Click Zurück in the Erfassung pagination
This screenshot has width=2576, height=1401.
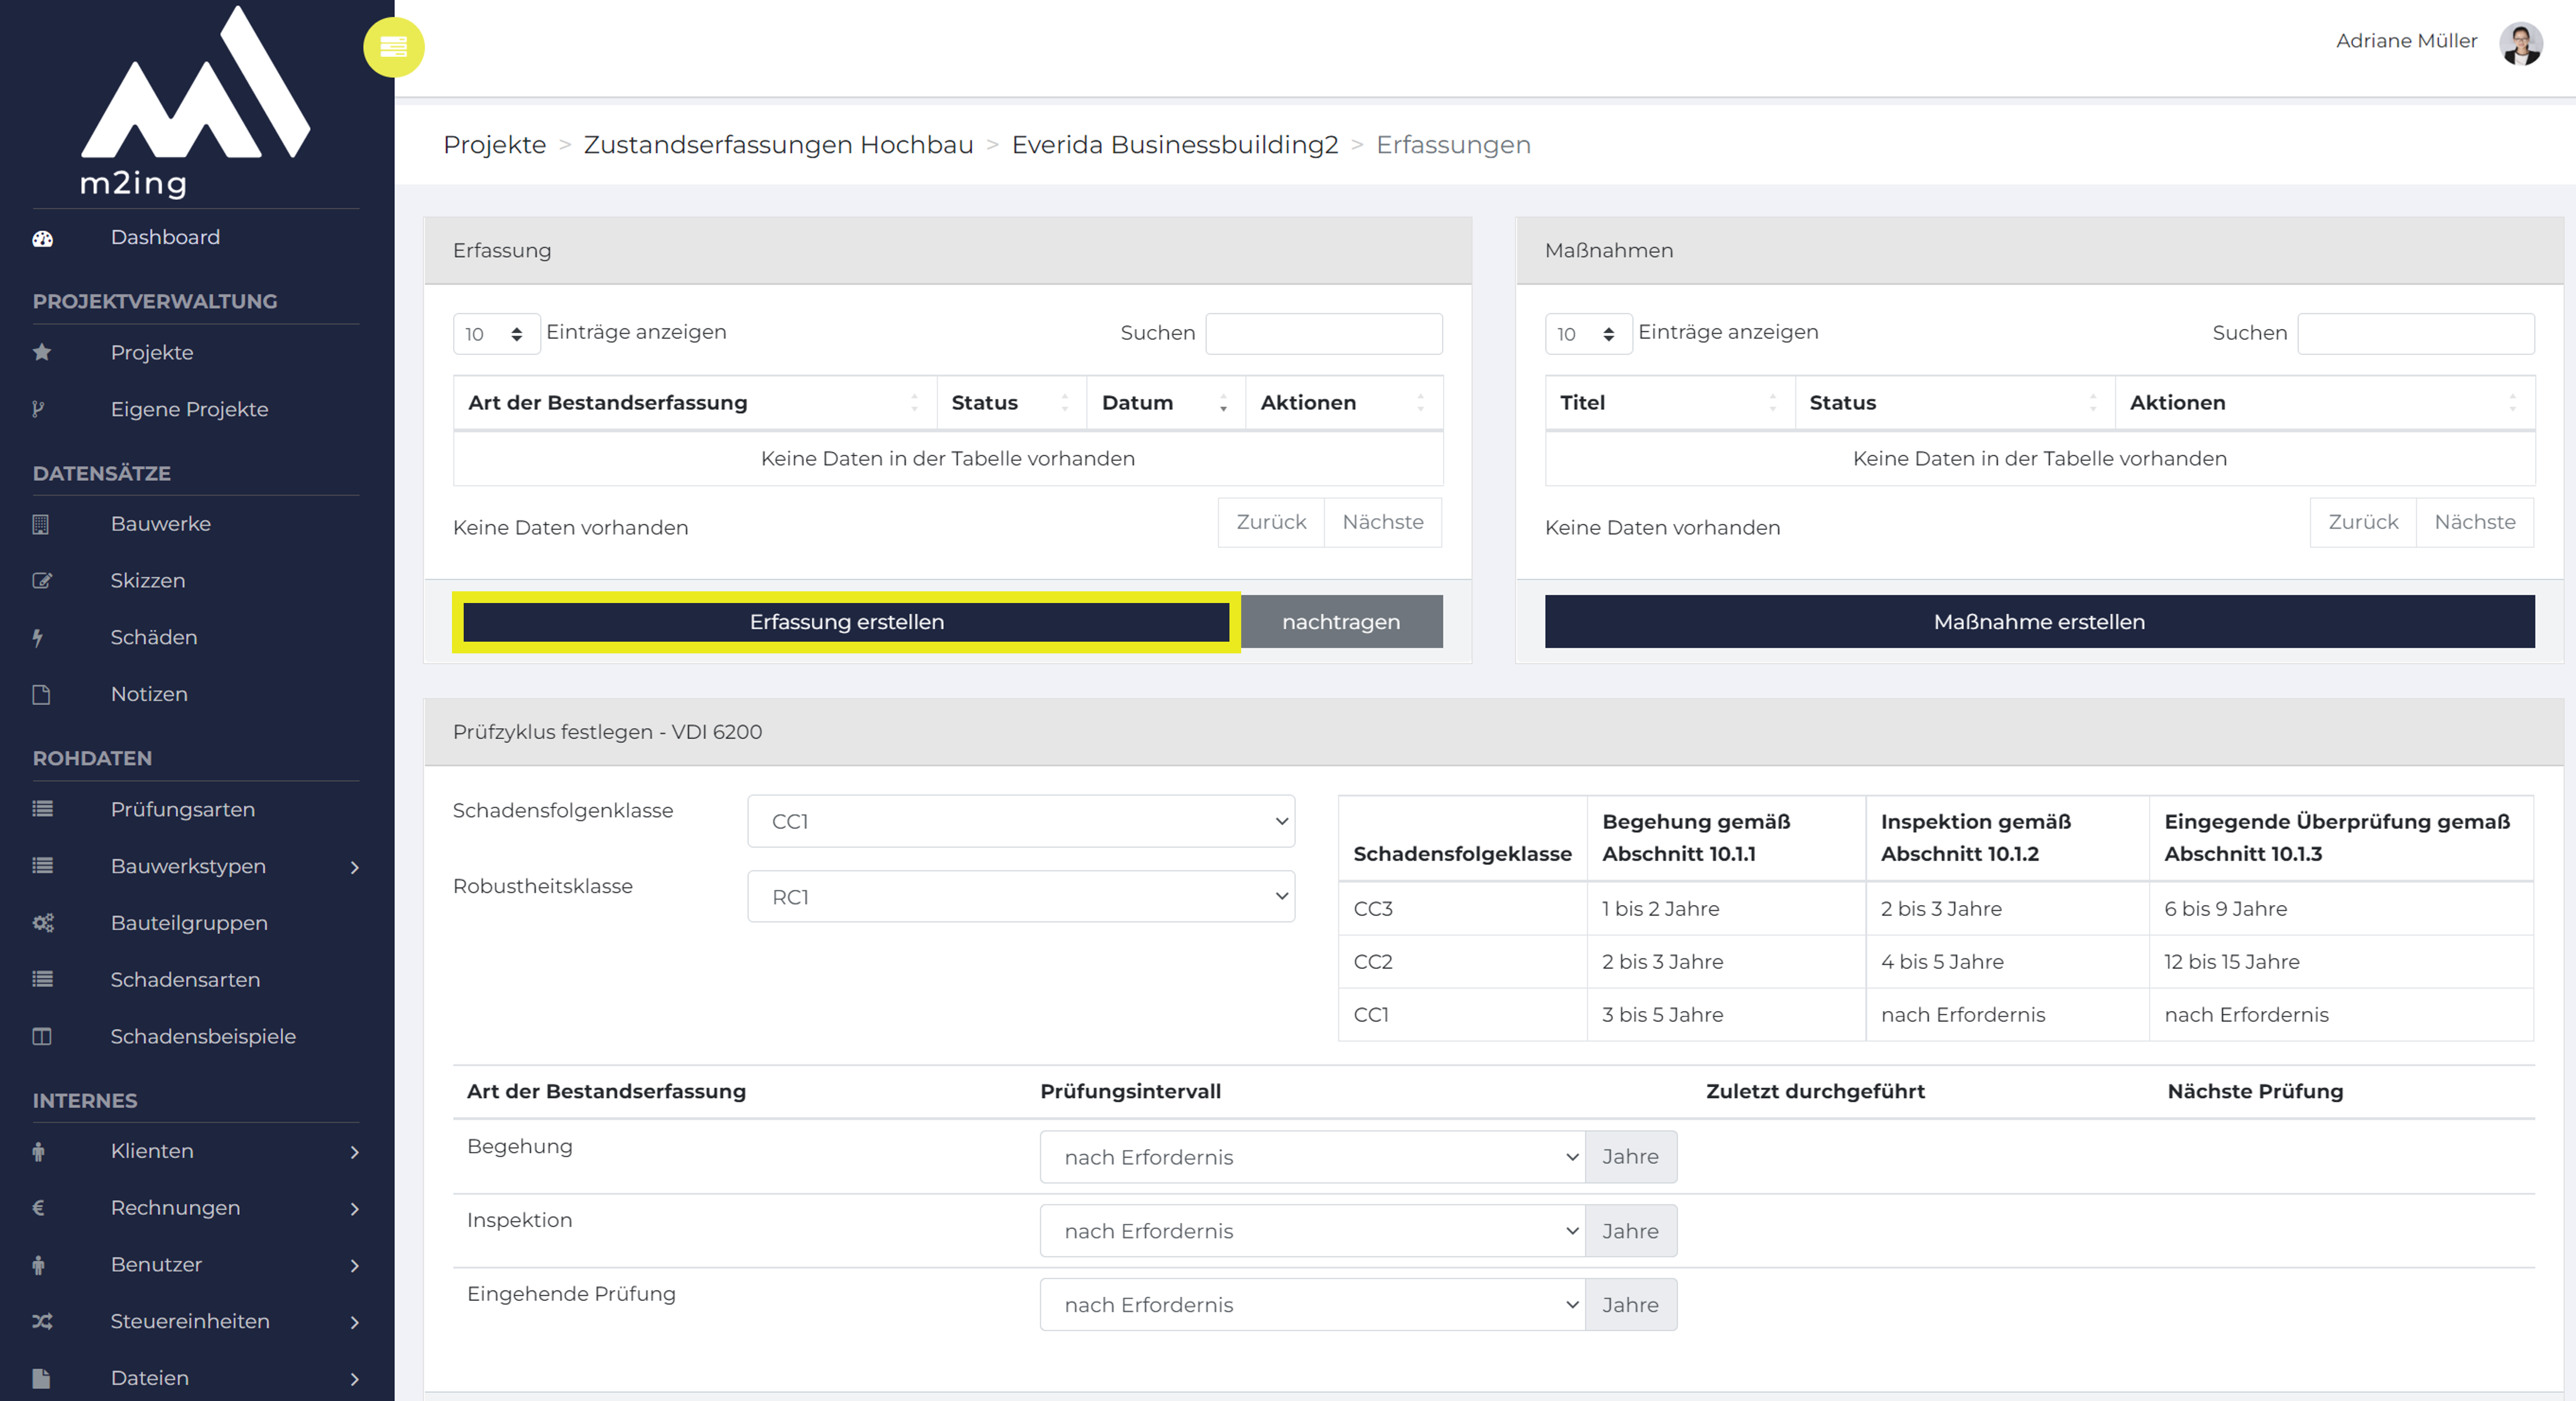[x=1271, y=522]
